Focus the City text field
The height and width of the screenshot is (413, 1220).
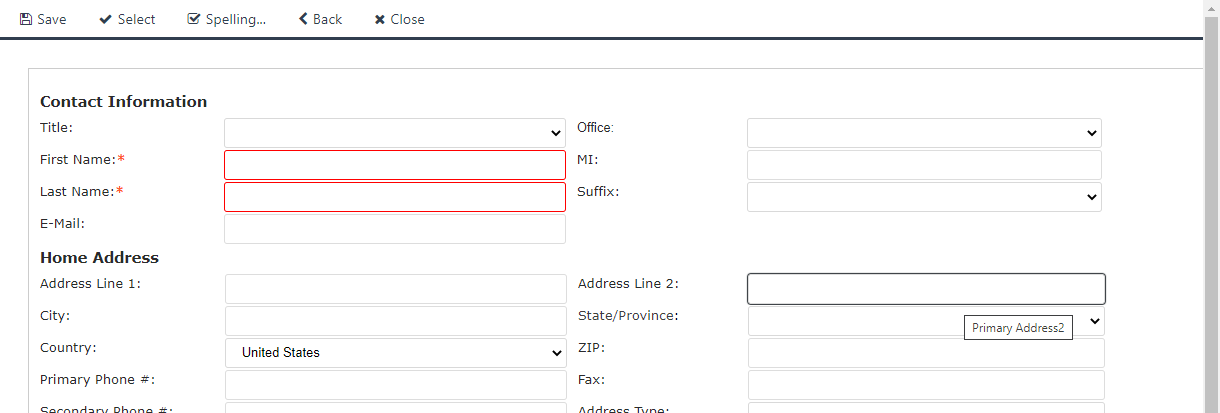click(x=396, y=321)
